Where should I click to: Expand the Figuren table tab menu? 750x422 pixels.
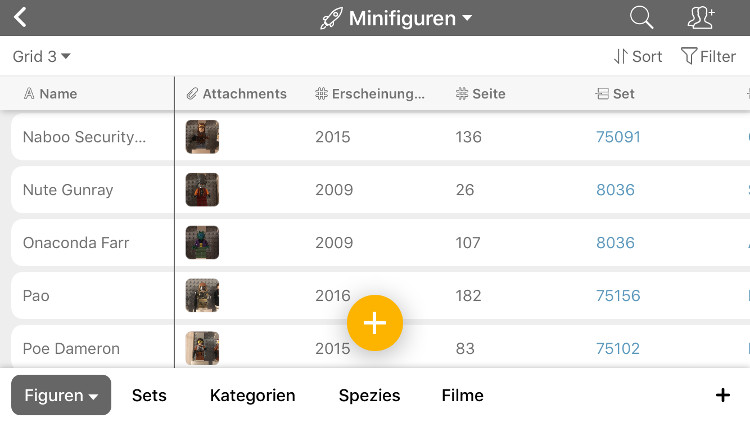61,395
